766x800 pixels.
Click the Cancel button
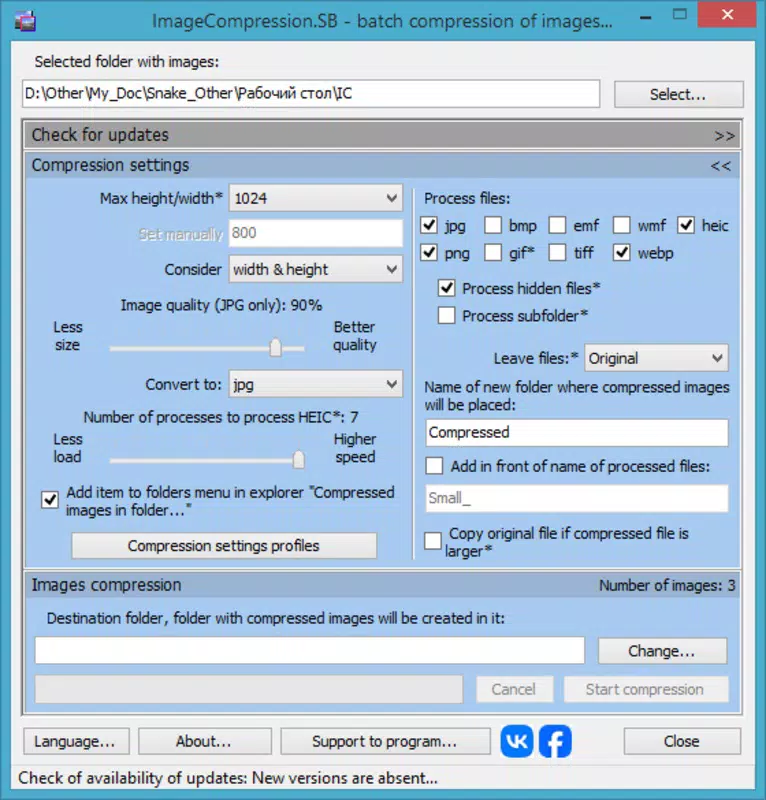coord(514,689)
